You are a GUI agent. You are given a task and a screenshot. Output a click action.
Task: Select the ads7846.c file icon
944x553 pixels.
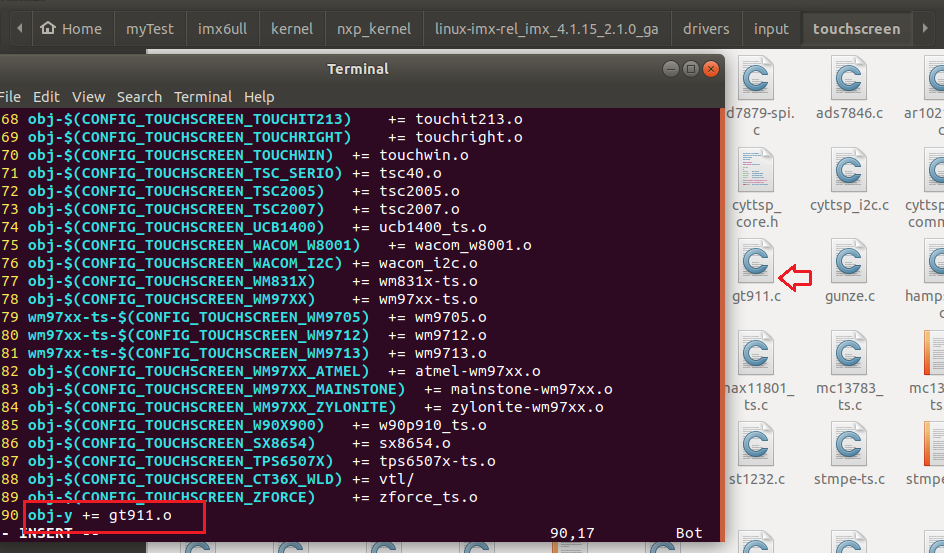849,78
